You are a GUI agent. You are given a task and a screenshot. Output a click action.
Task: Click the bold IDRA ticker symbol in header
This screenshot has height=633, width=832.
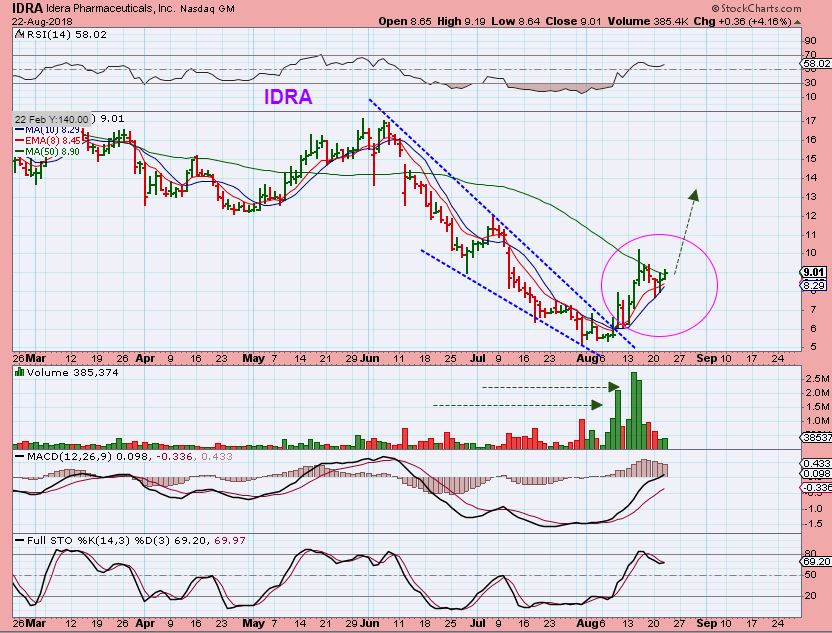(x=27, y=8)
